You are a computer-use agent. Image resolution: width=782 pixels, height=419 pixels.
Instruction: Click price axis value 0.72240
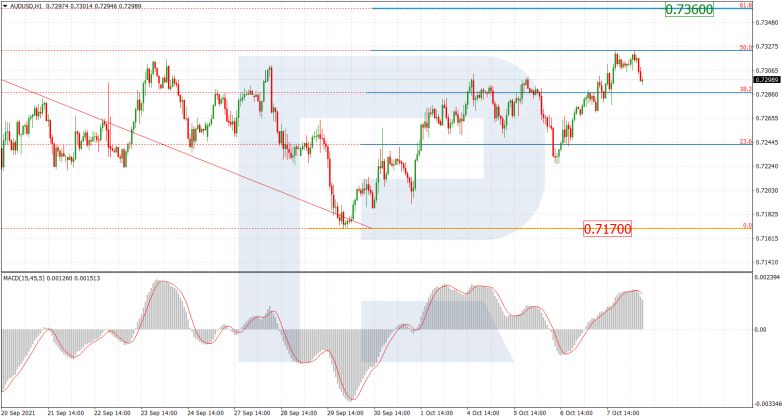767,167
